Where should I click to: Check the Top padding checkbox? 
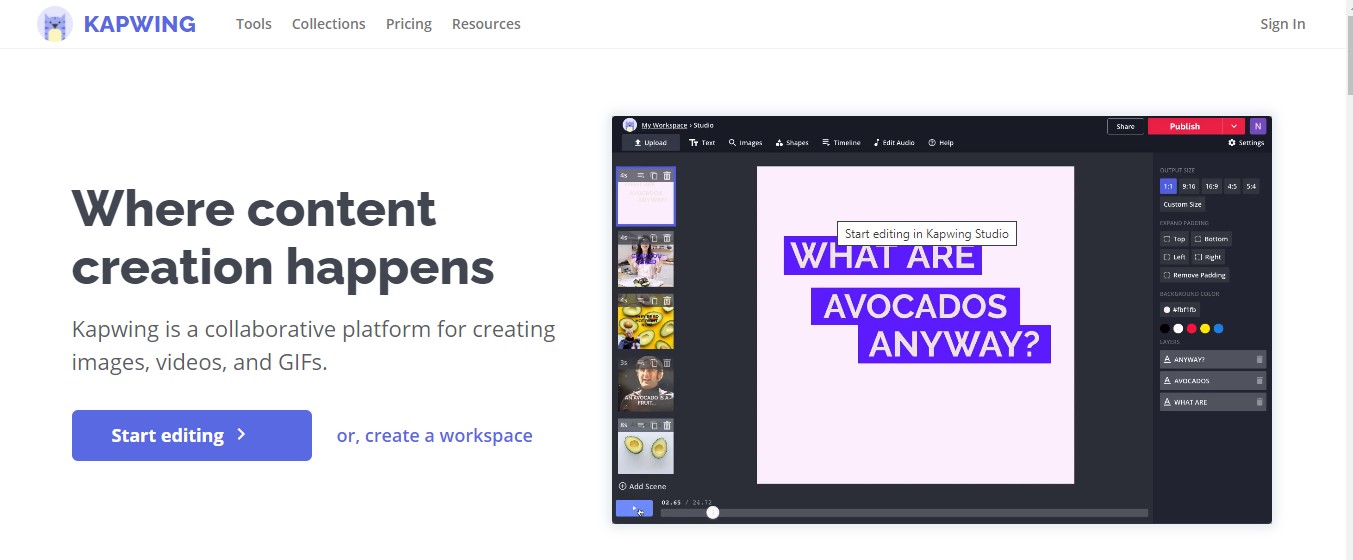click(1167, 239)
